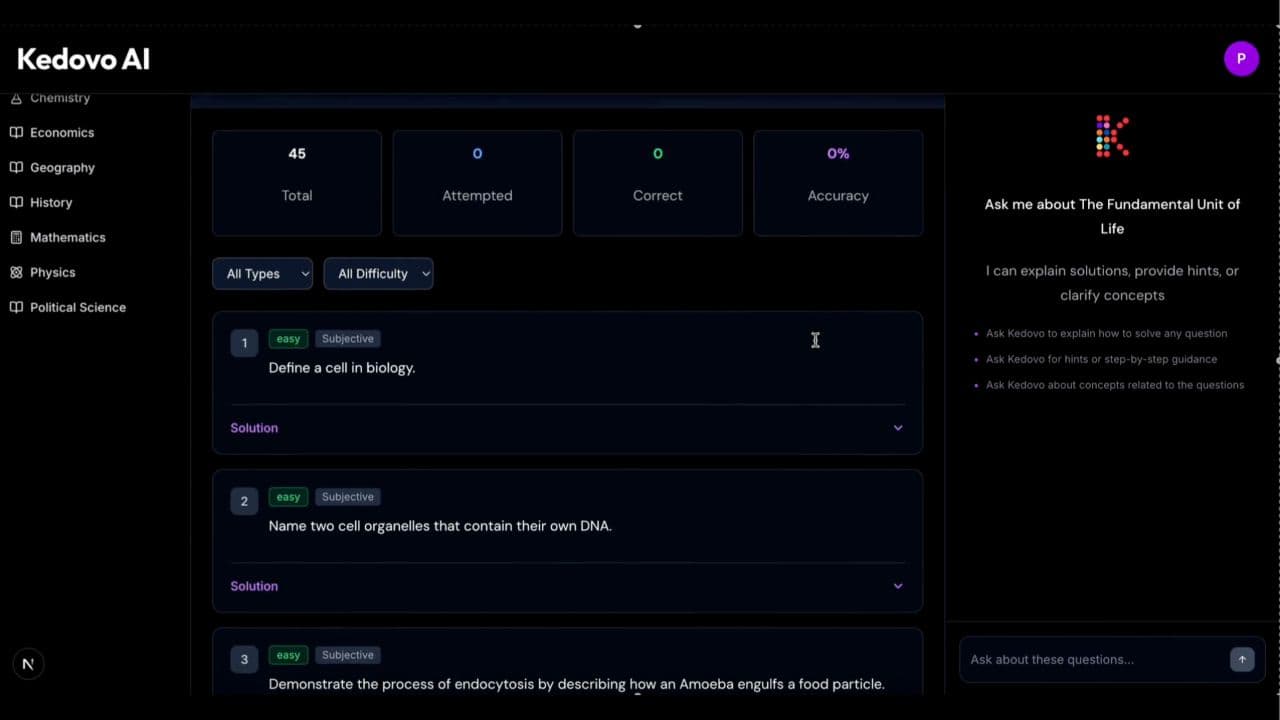Click the Geography subject icon
The height and width of the screenshot is (720, 1280).
click(18, 167)
